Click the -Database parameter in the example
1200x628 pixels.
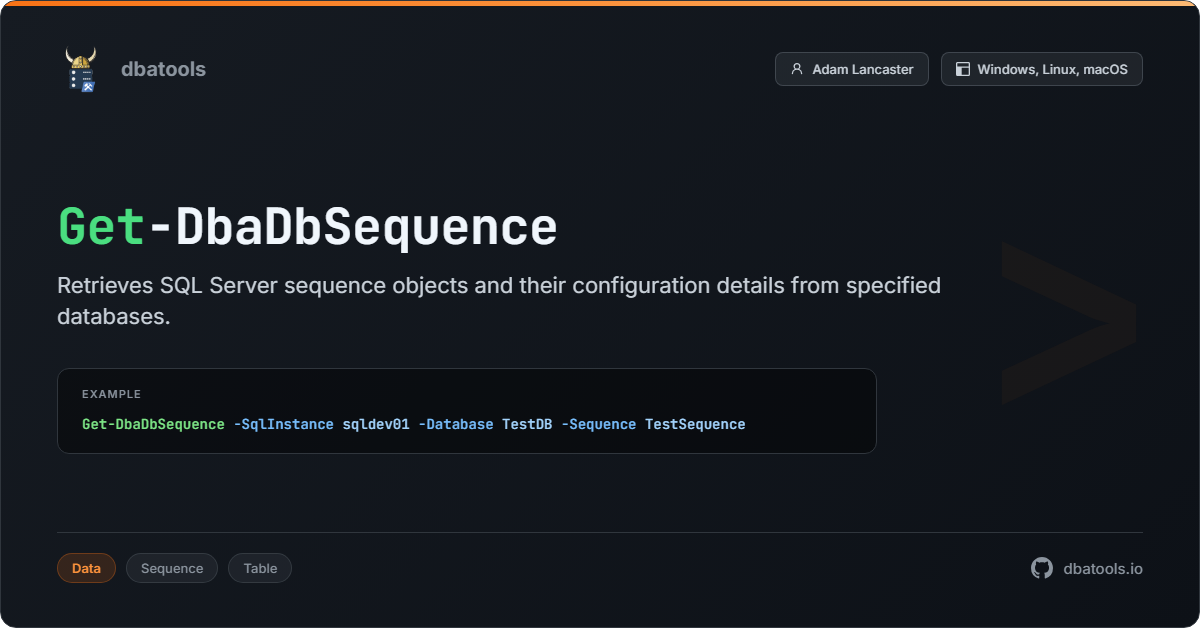[456, 424]
